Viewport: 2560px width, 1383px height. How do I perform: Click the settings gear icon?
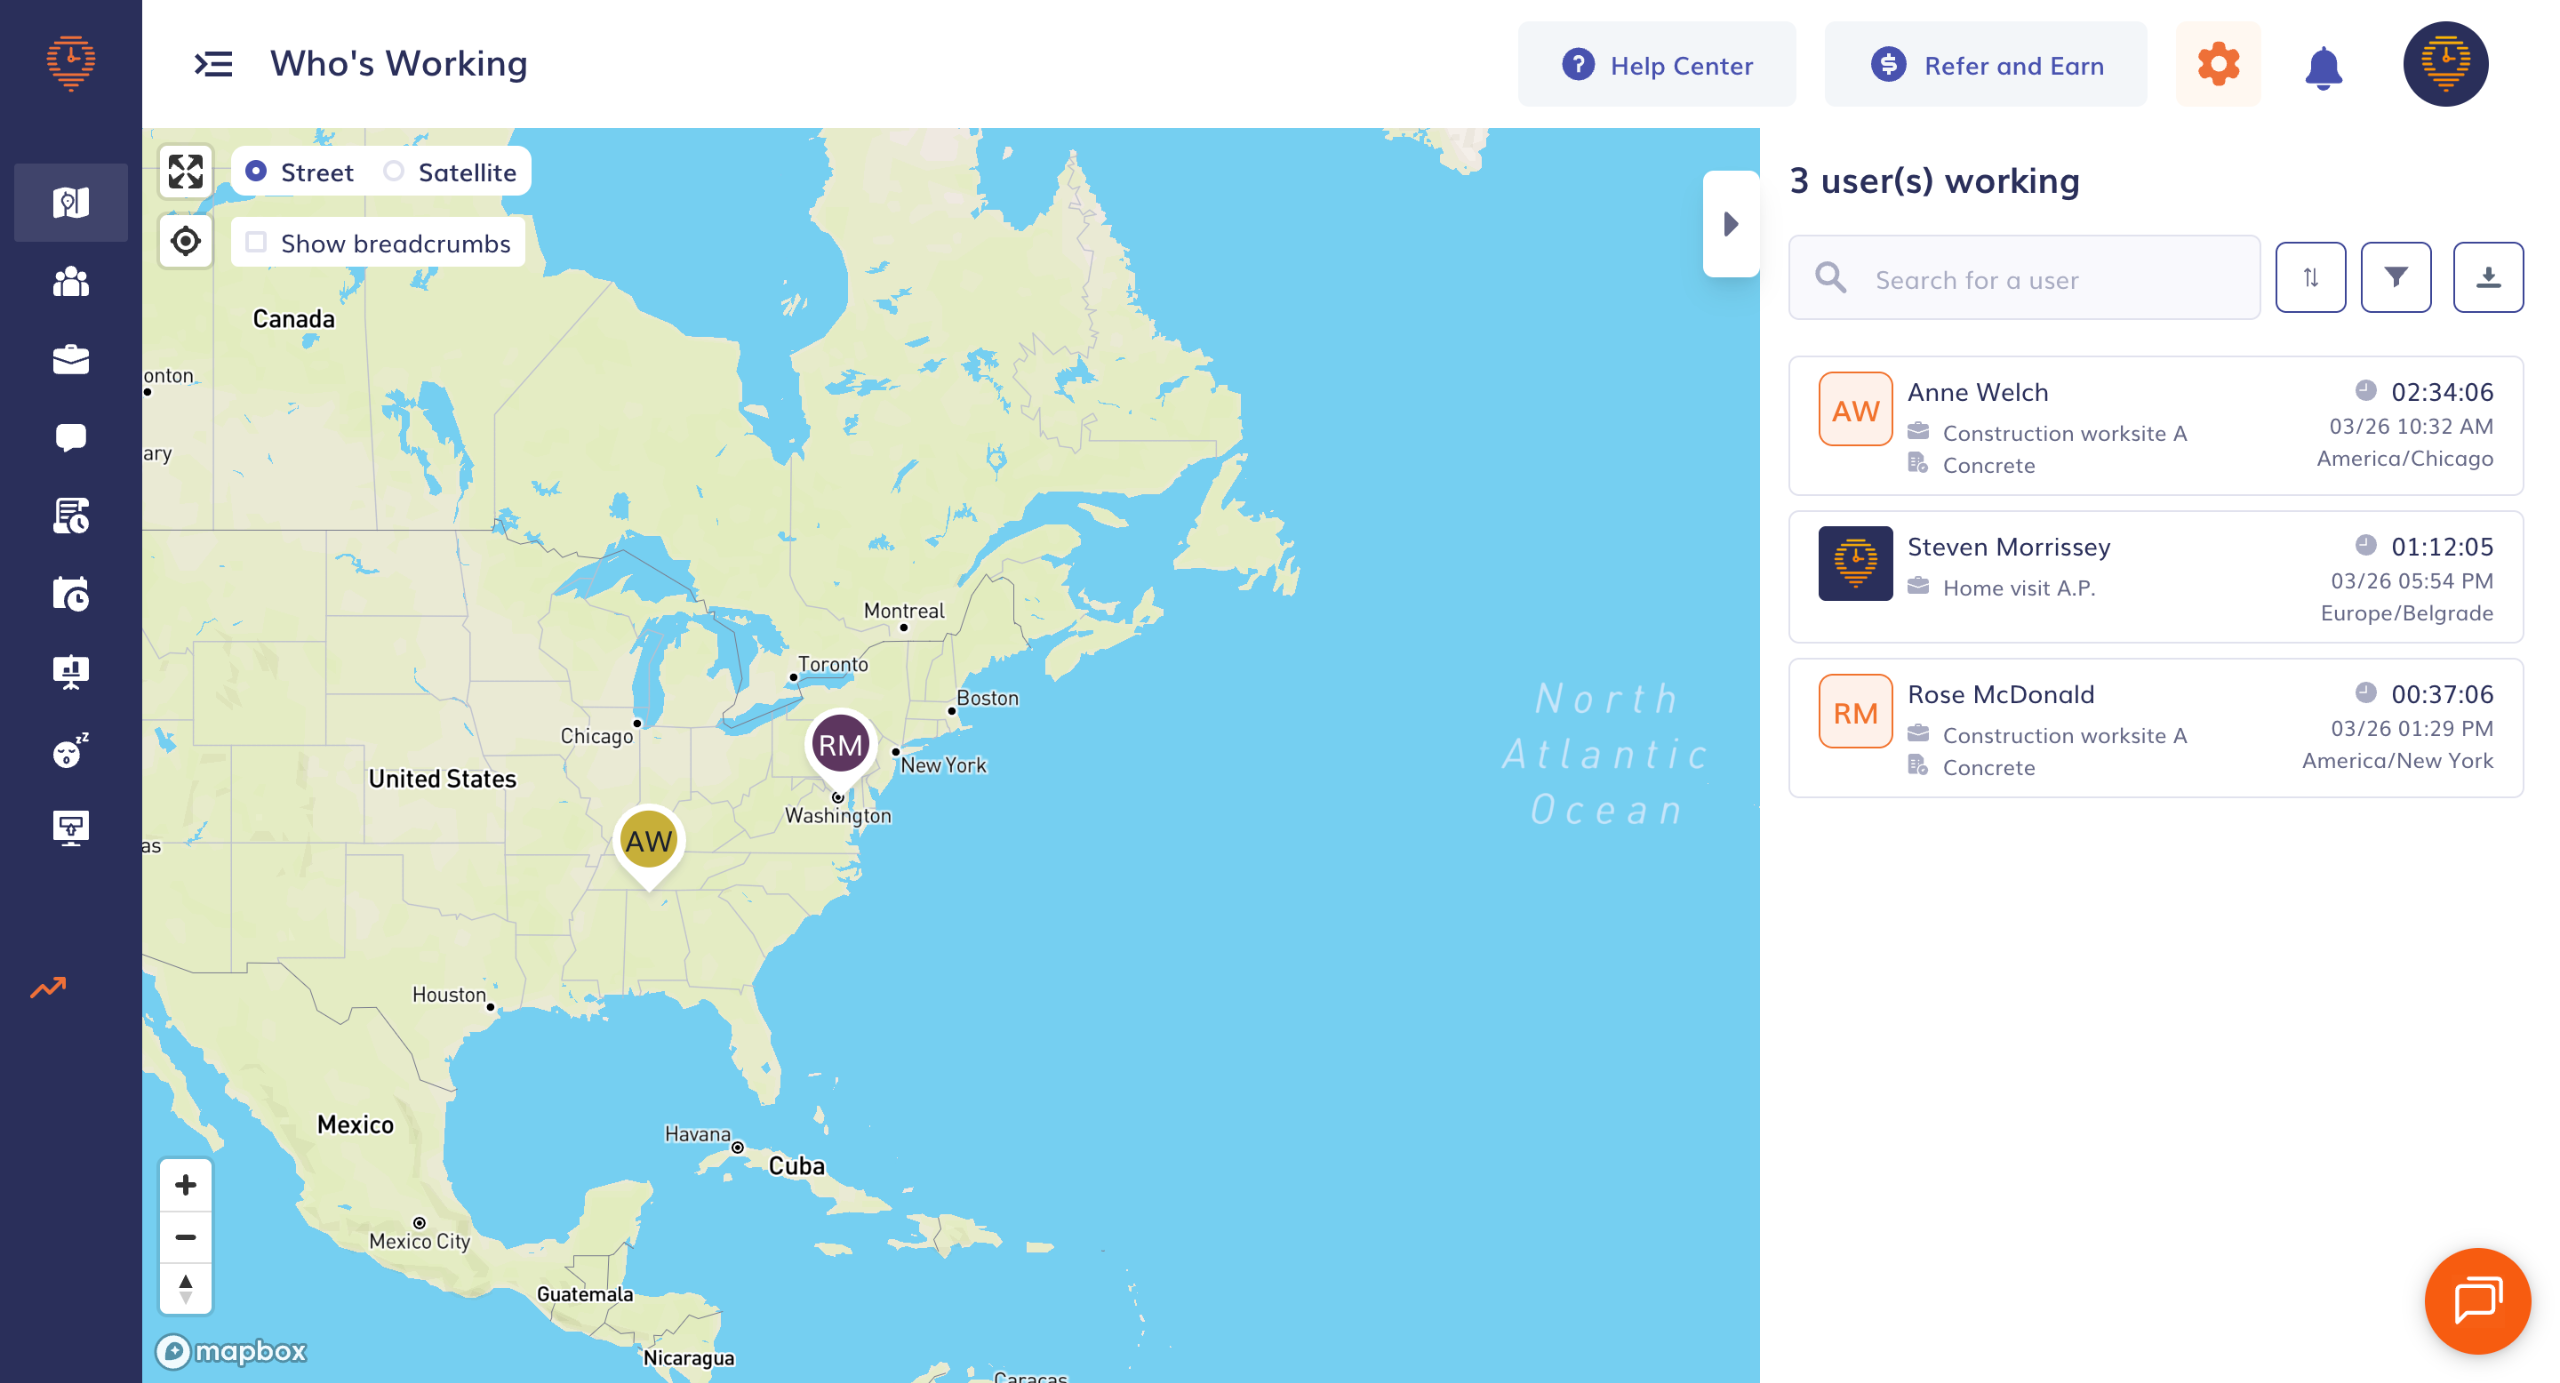(x=2217, y=65)
